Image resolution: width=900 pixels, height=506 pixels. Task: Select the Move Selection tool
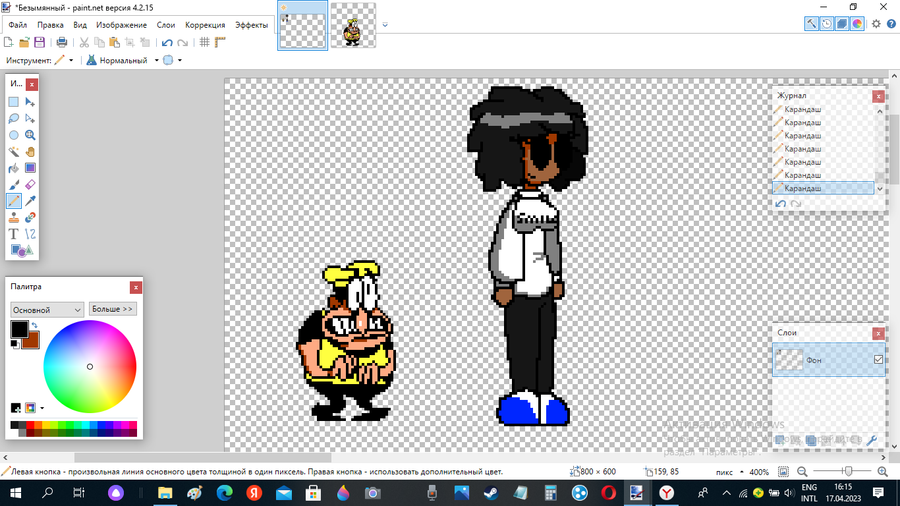click(30, 119)
